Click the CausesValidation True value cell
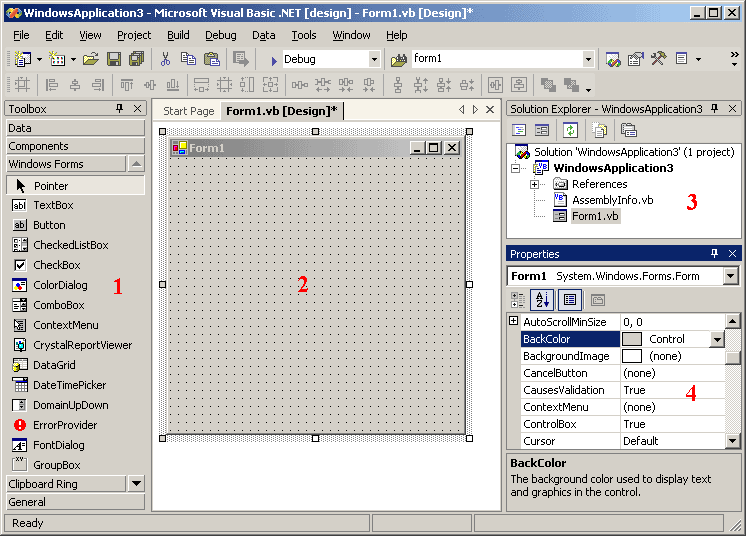The width and height of the screenshot is (746, 536). pyautogui.click(x=673, y=390)
